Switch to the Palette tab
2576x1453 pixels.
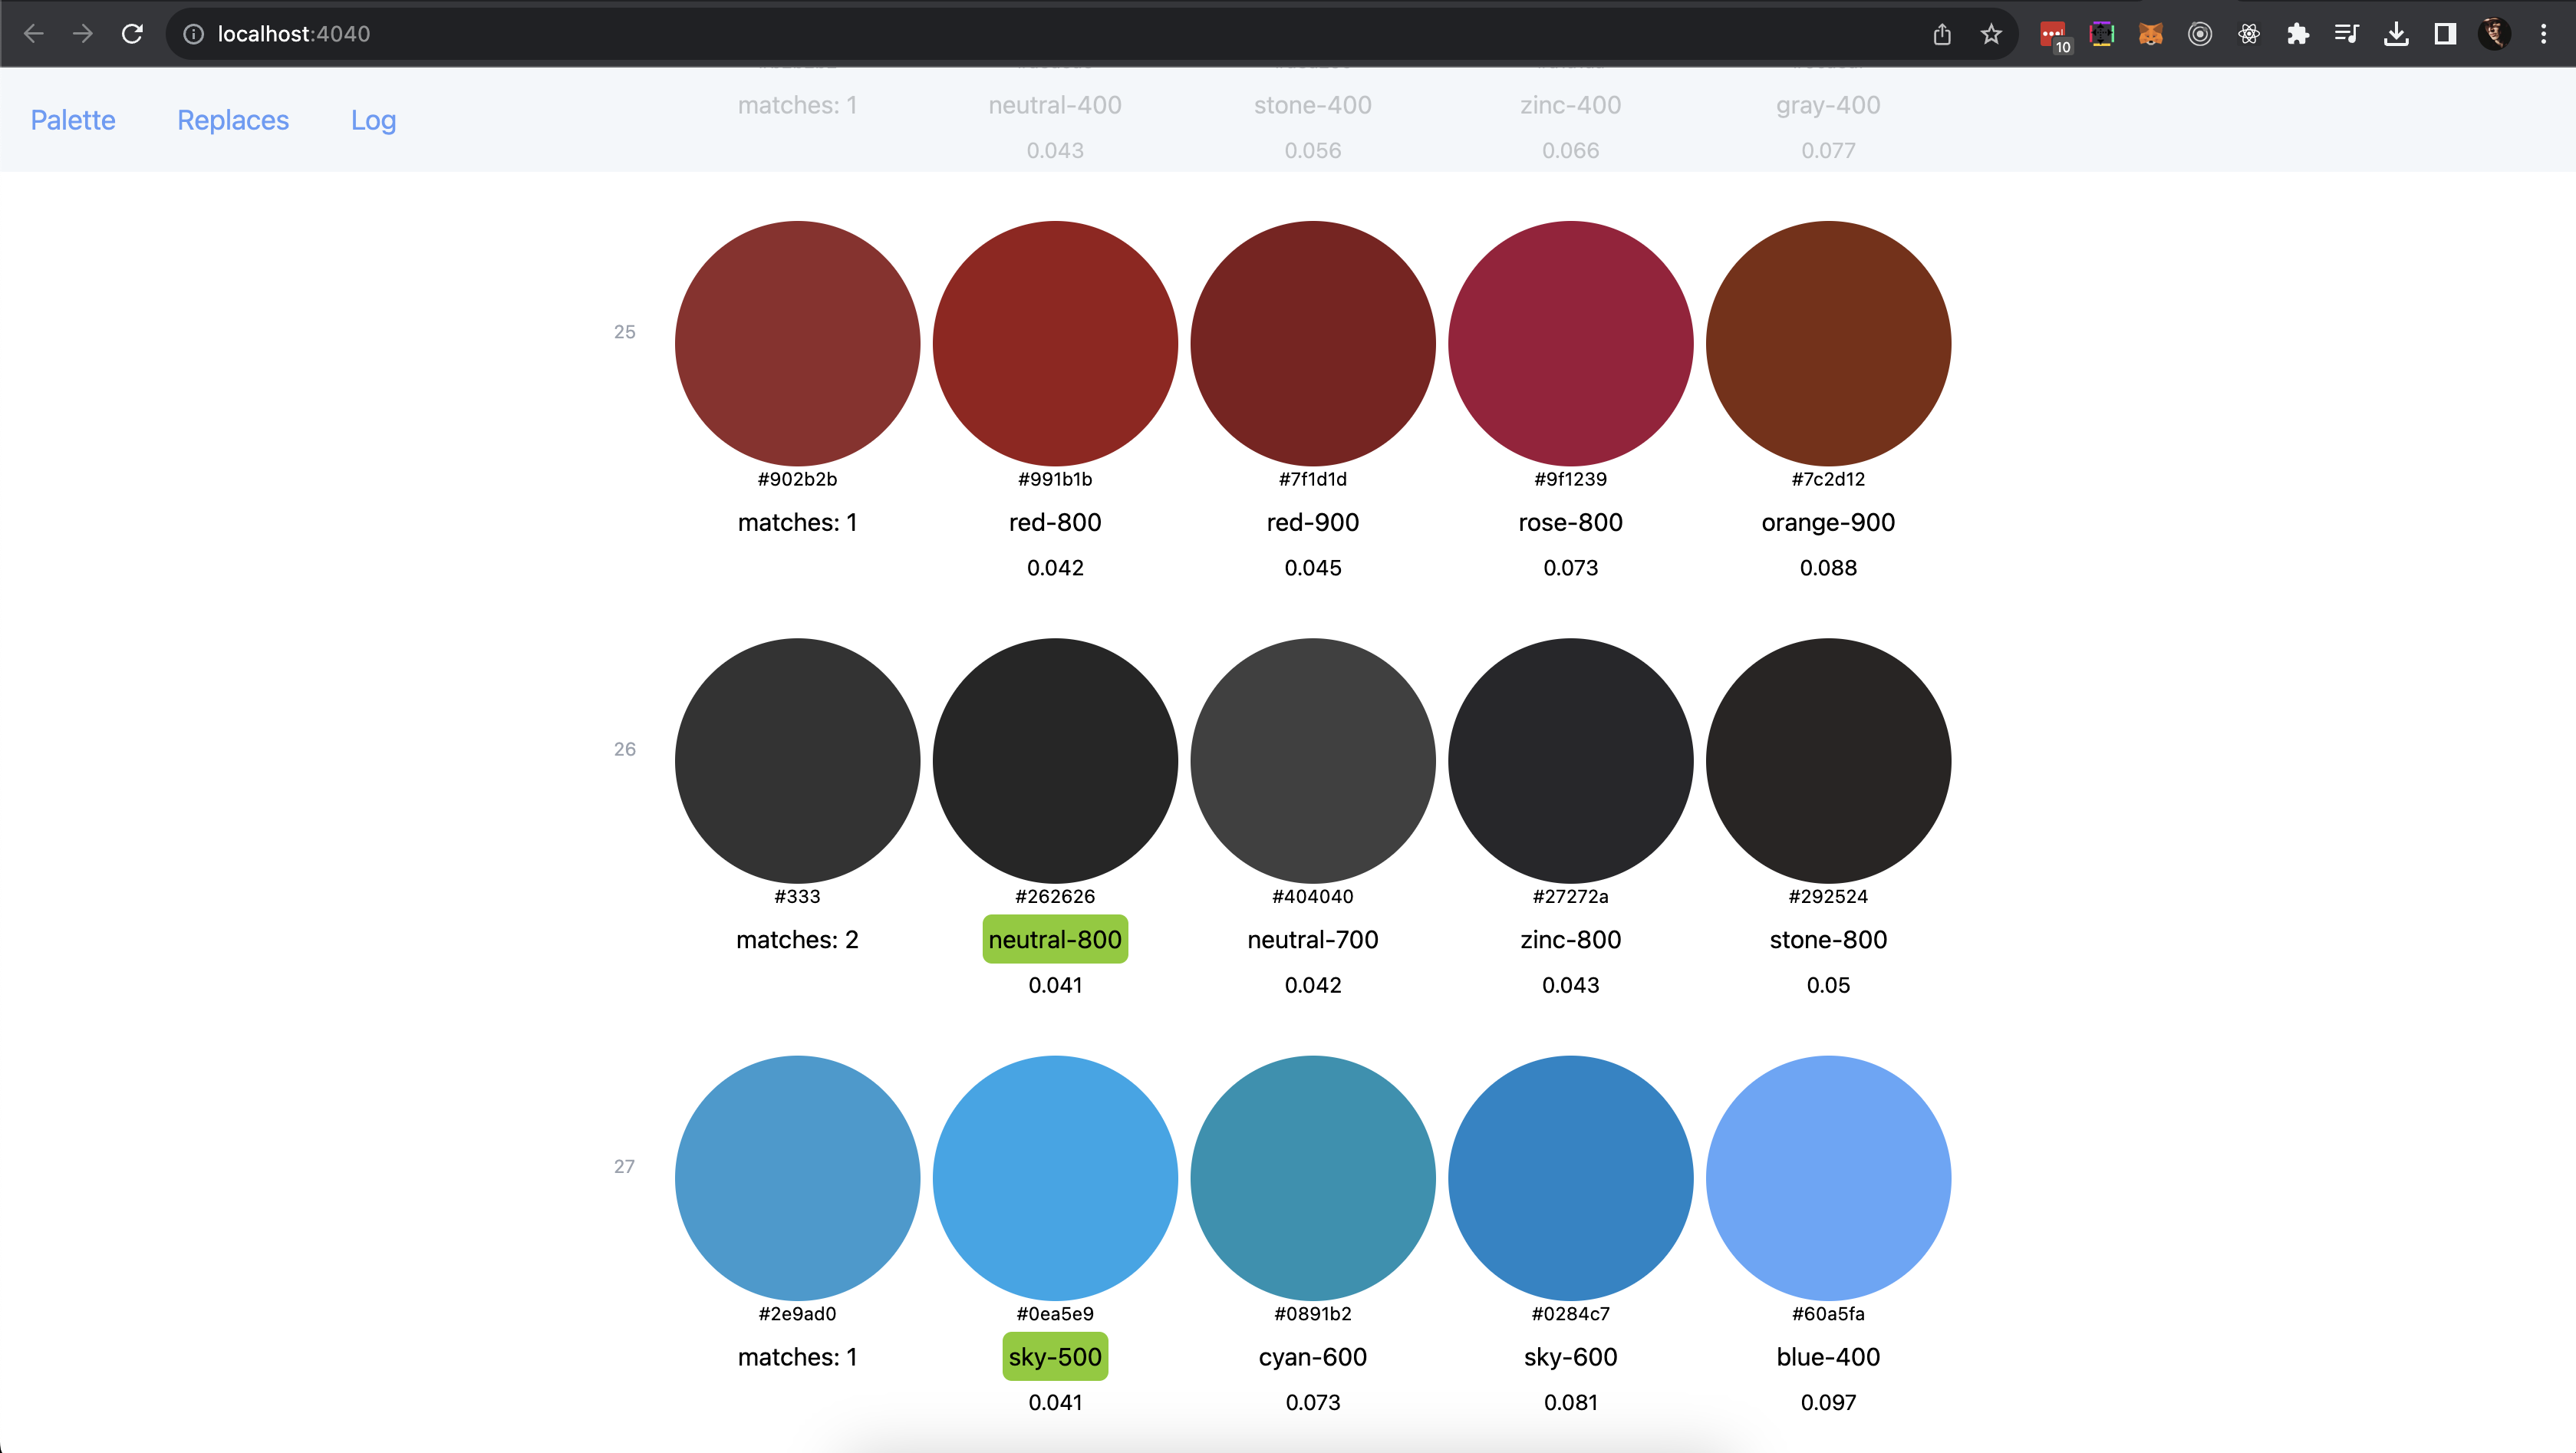[x=73, y=120]
